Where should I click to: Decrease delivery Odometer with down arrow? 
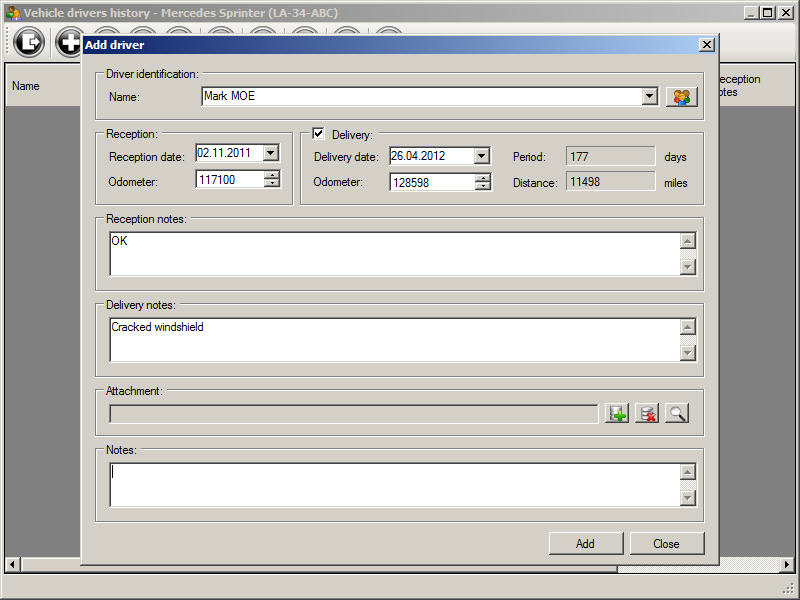[483, 186]
